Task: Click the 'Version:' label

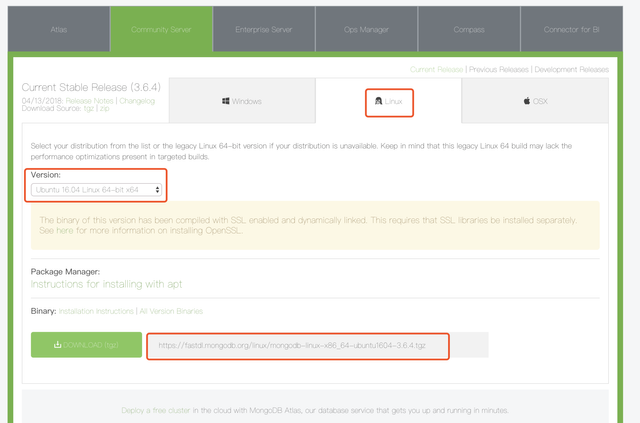Action: tap(46, 175)
